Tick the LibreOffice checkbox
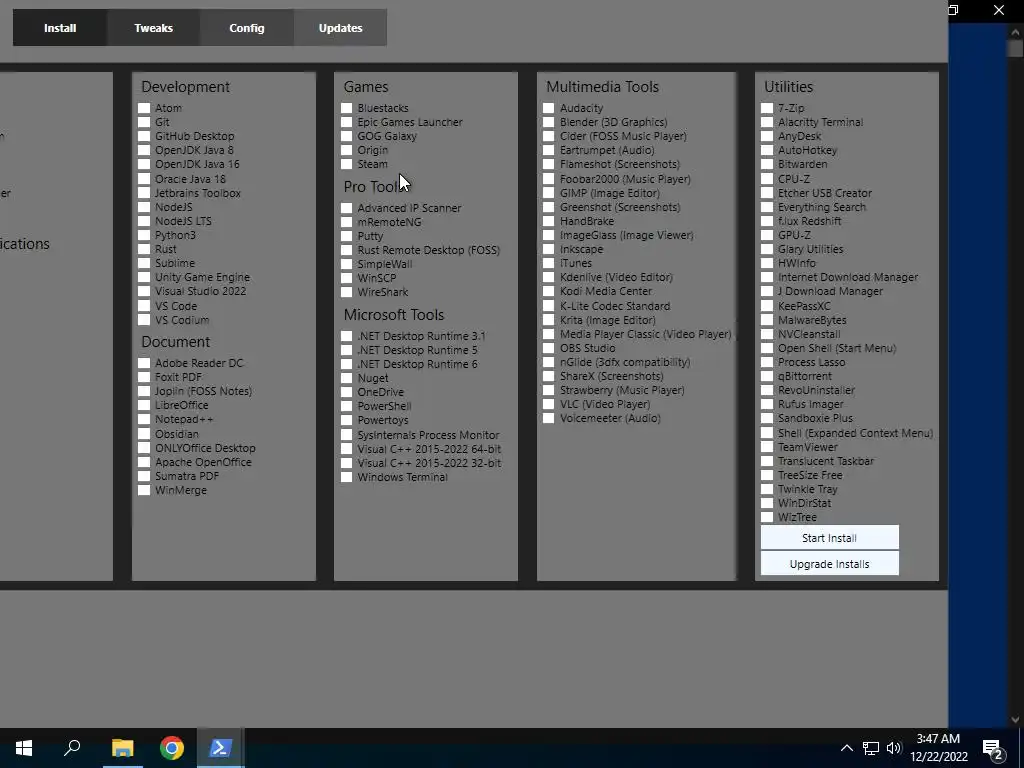The width and height of the screenshot is (1024, 768). pyautogui.click(x=144, y=405)
